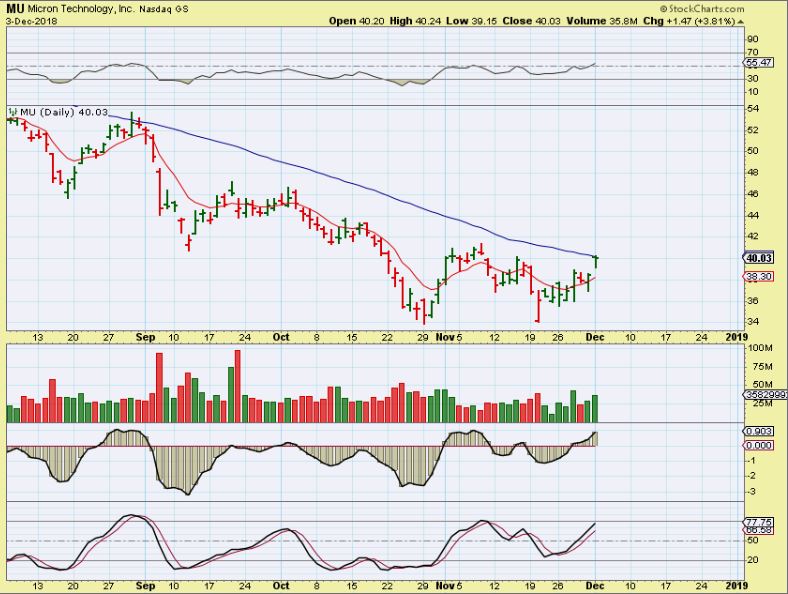Click the up-arrow icon beside Chg value
Viewport: 788px width, 594px height.
(741, 22)
